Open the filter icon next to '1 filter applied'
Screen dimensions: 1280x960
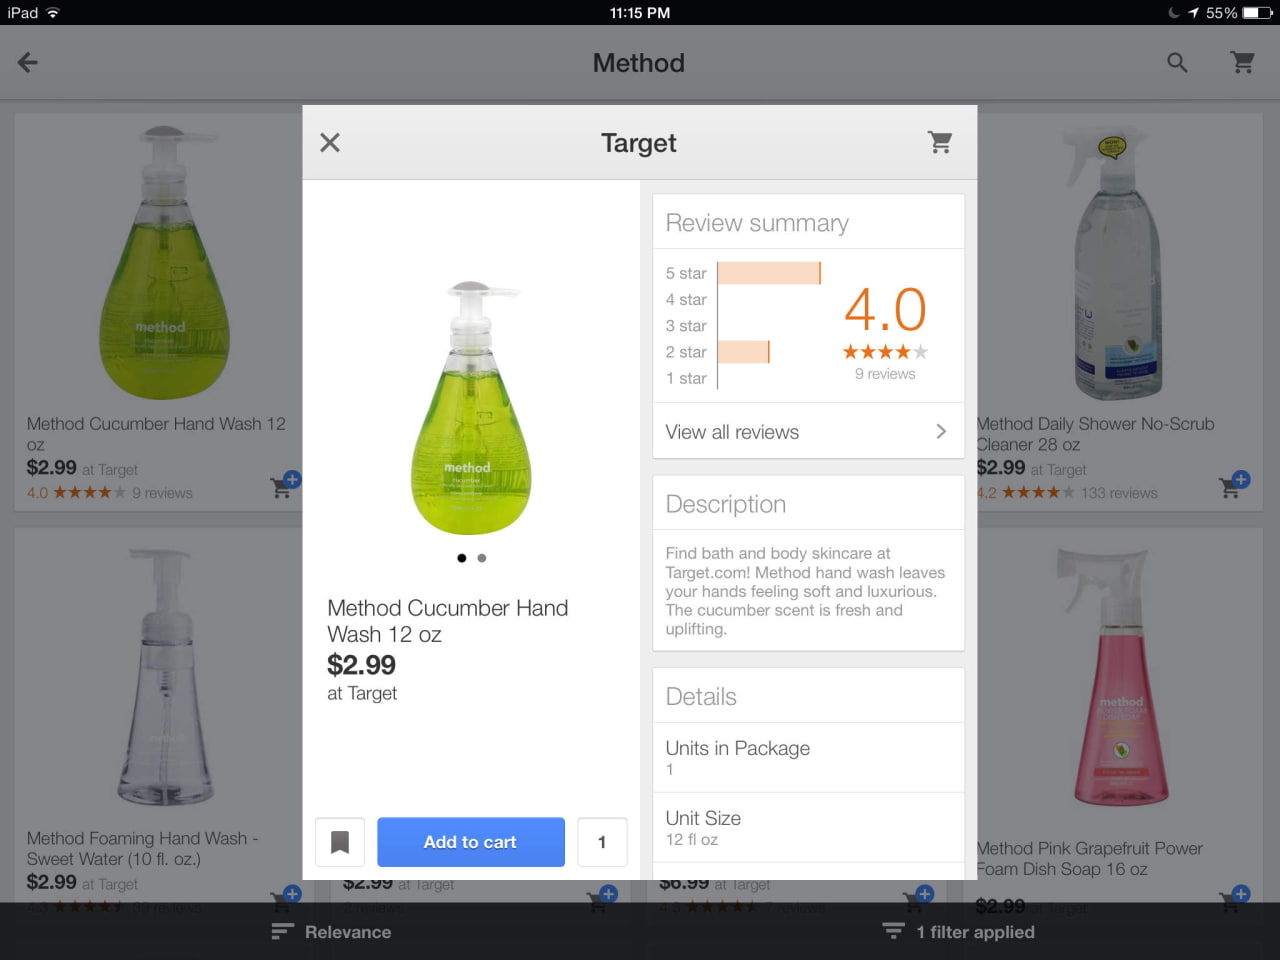click(892, 931)
